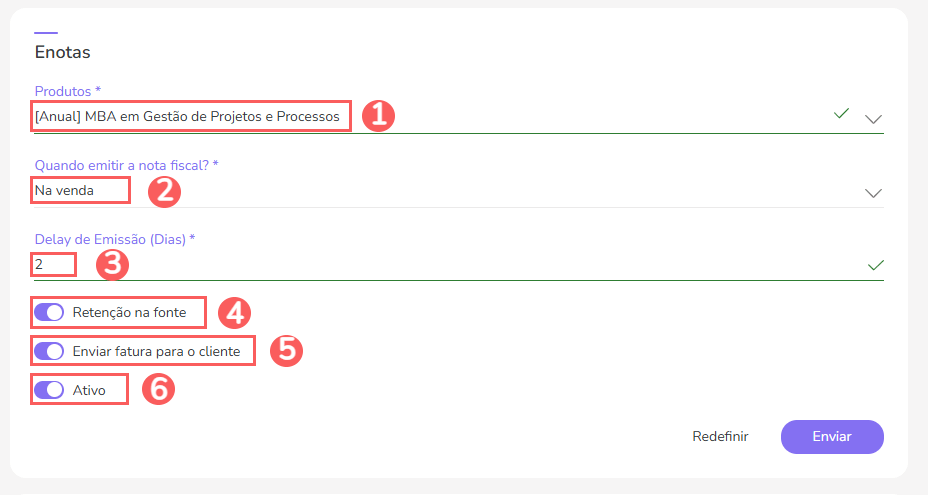Click green checkmark in the Delay de Emissão field

click(x=876, y=265)
